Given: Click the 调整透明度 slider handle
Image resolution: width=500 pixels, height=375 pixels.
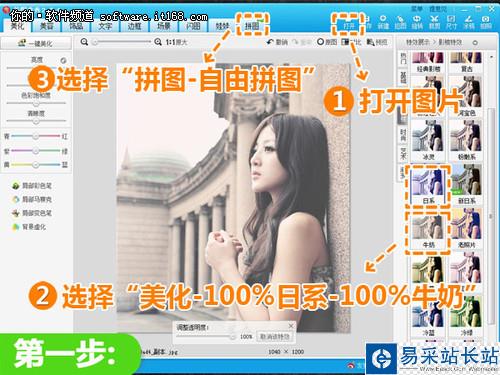Looking at the screenshot, I should [232, 337].
